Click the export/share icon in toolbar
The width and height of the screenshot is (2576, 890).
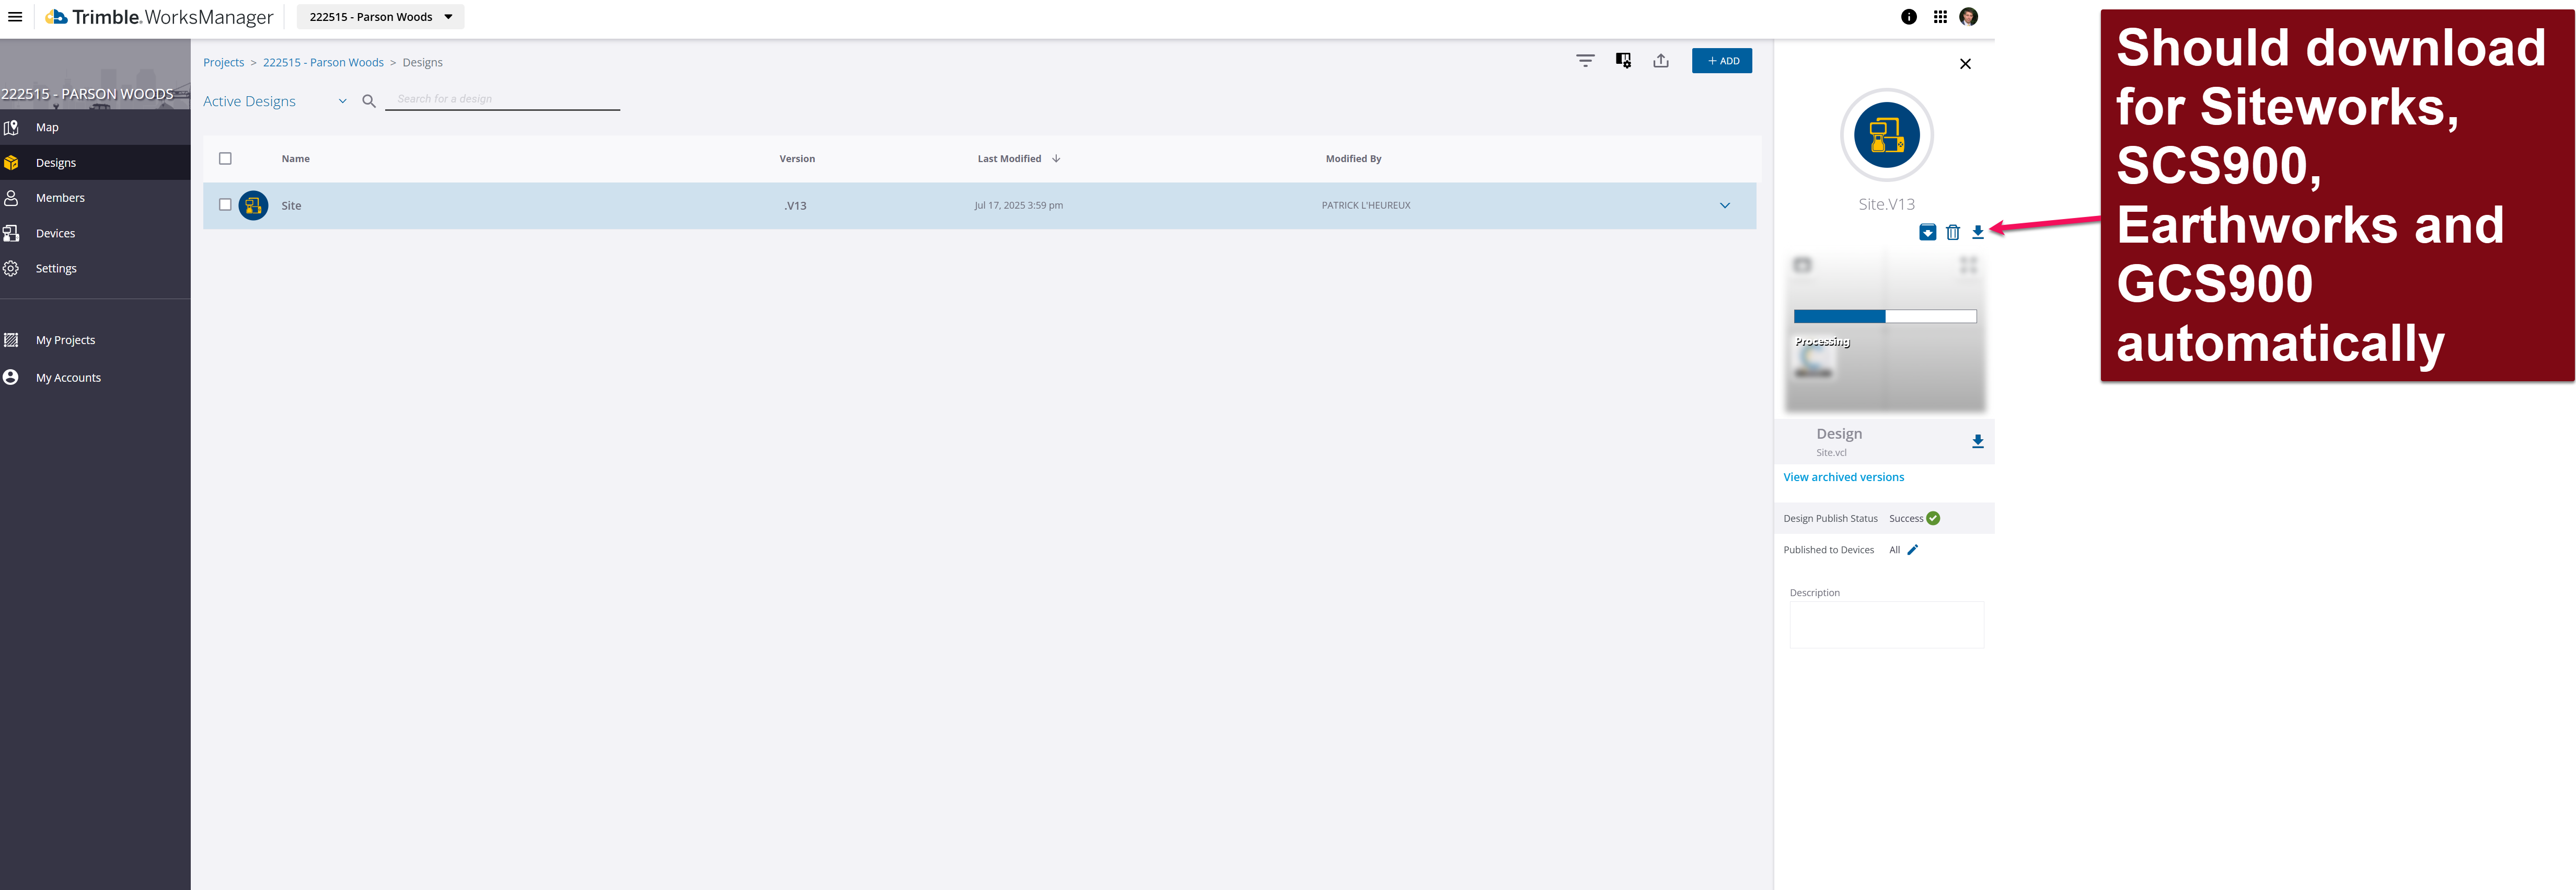click(1661, 61)
